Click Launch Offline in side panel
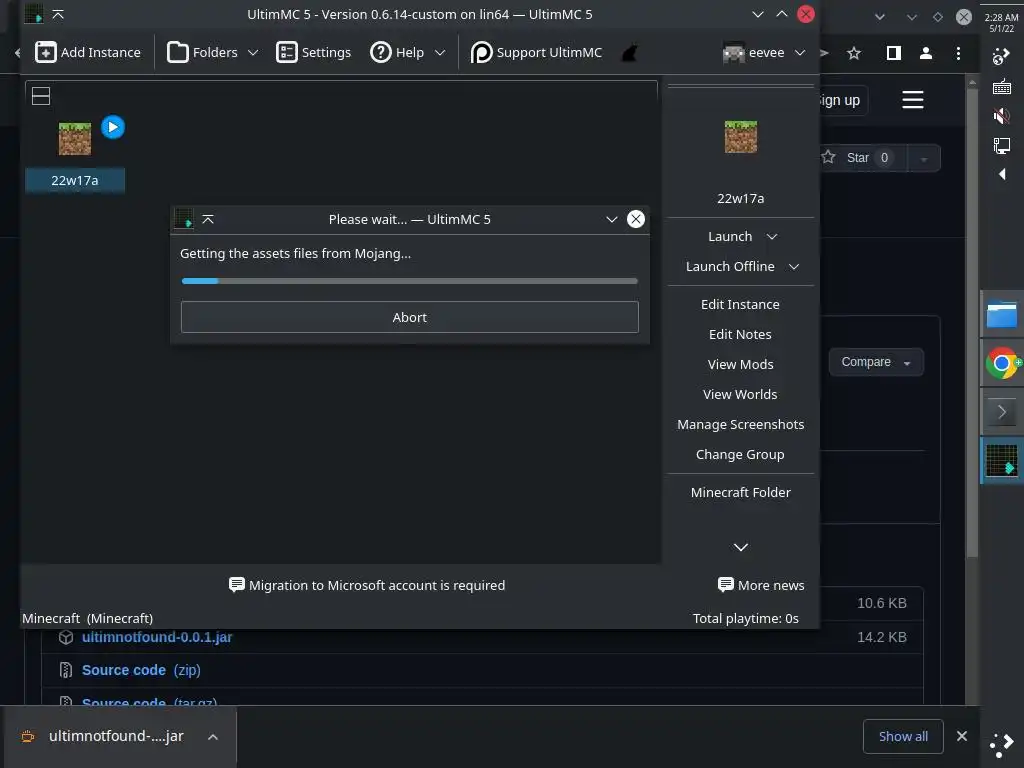This screenshot has height=768, width=1024. click(x=730, y=266)
